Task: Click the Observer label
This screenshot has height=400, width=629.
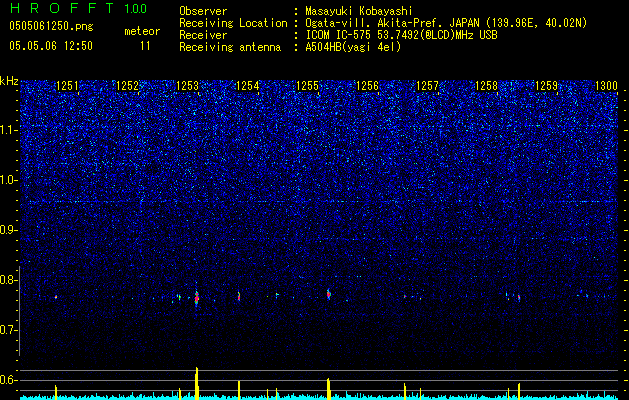Action: (x=203, y=11)
